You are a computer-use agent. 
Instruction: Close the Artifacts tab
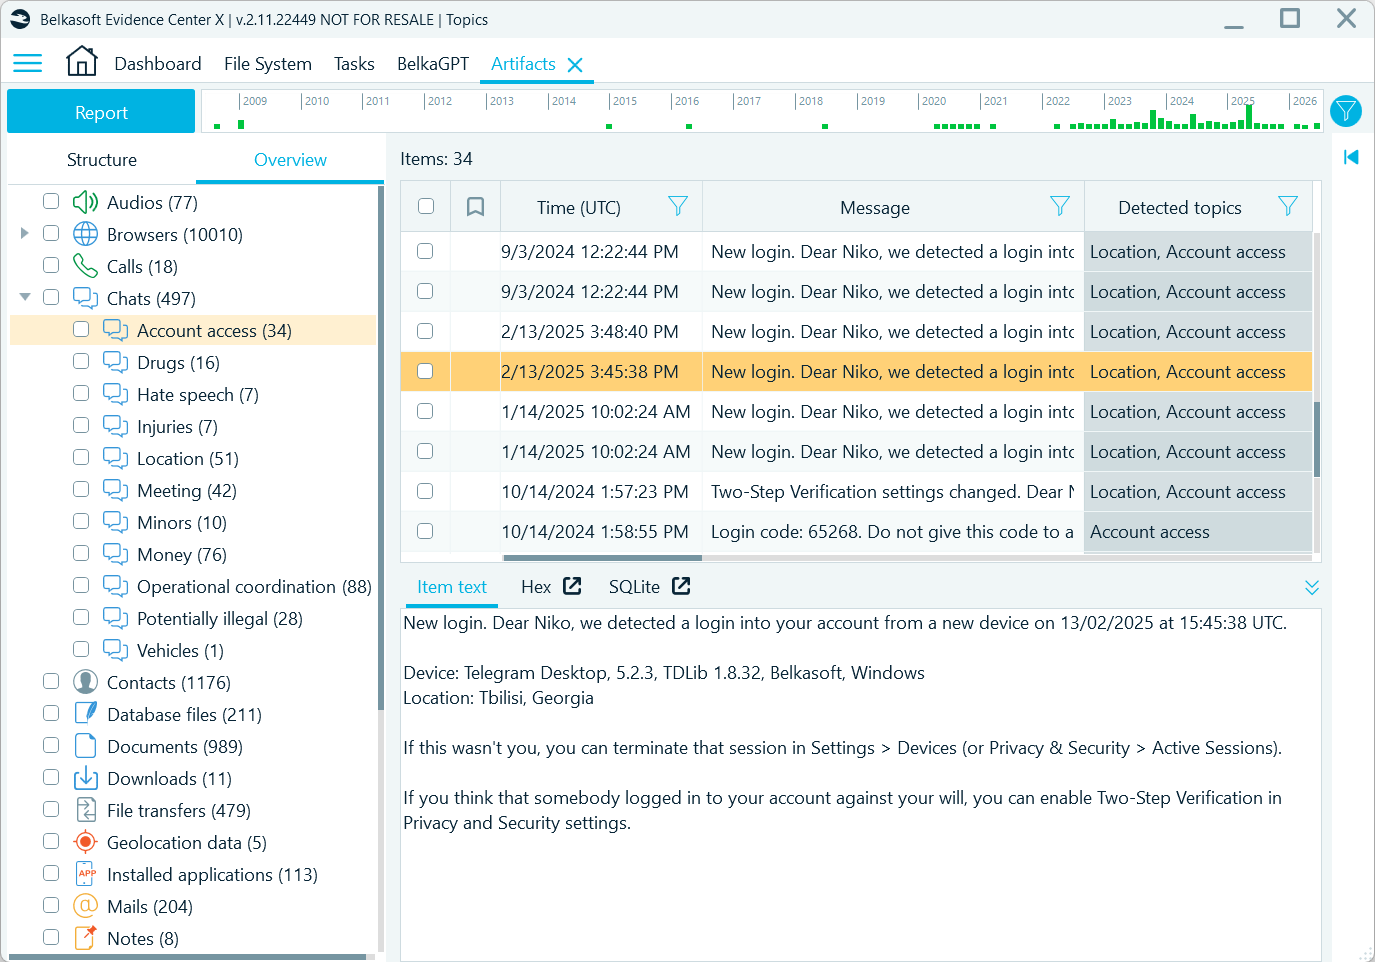point(575,65)
